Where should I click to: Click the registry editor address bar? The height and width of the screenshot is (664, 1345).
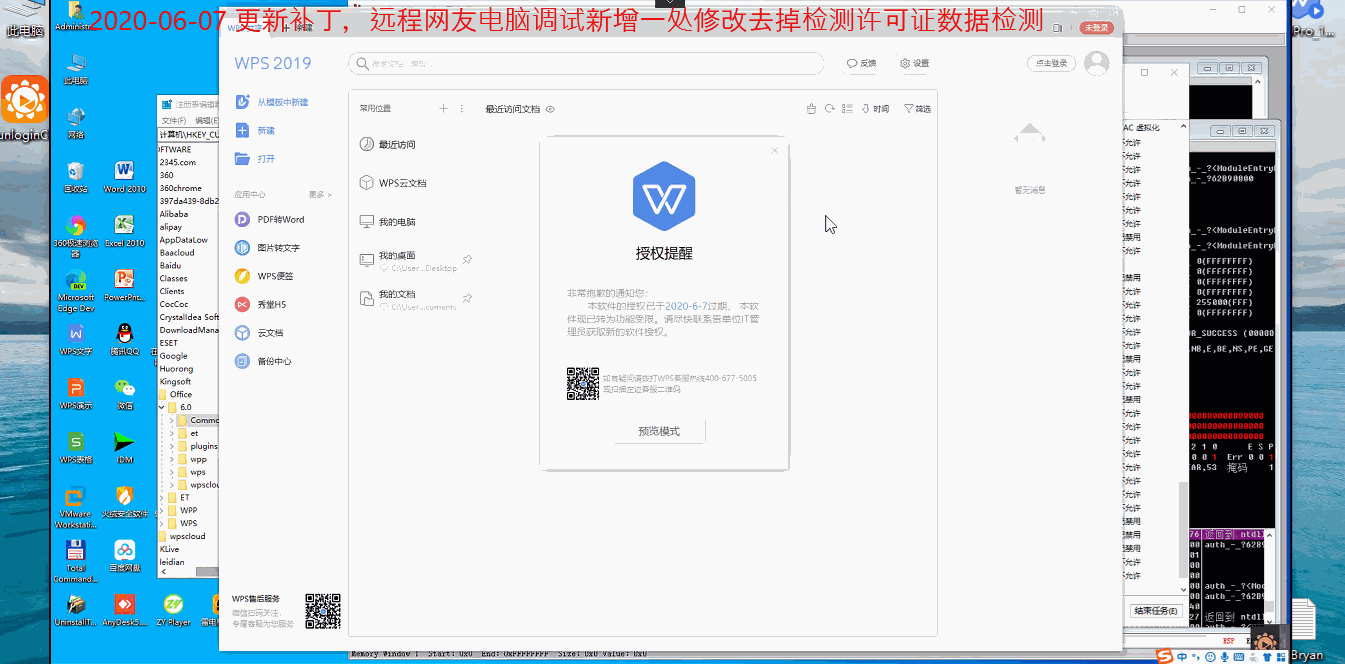coord(188,134)
